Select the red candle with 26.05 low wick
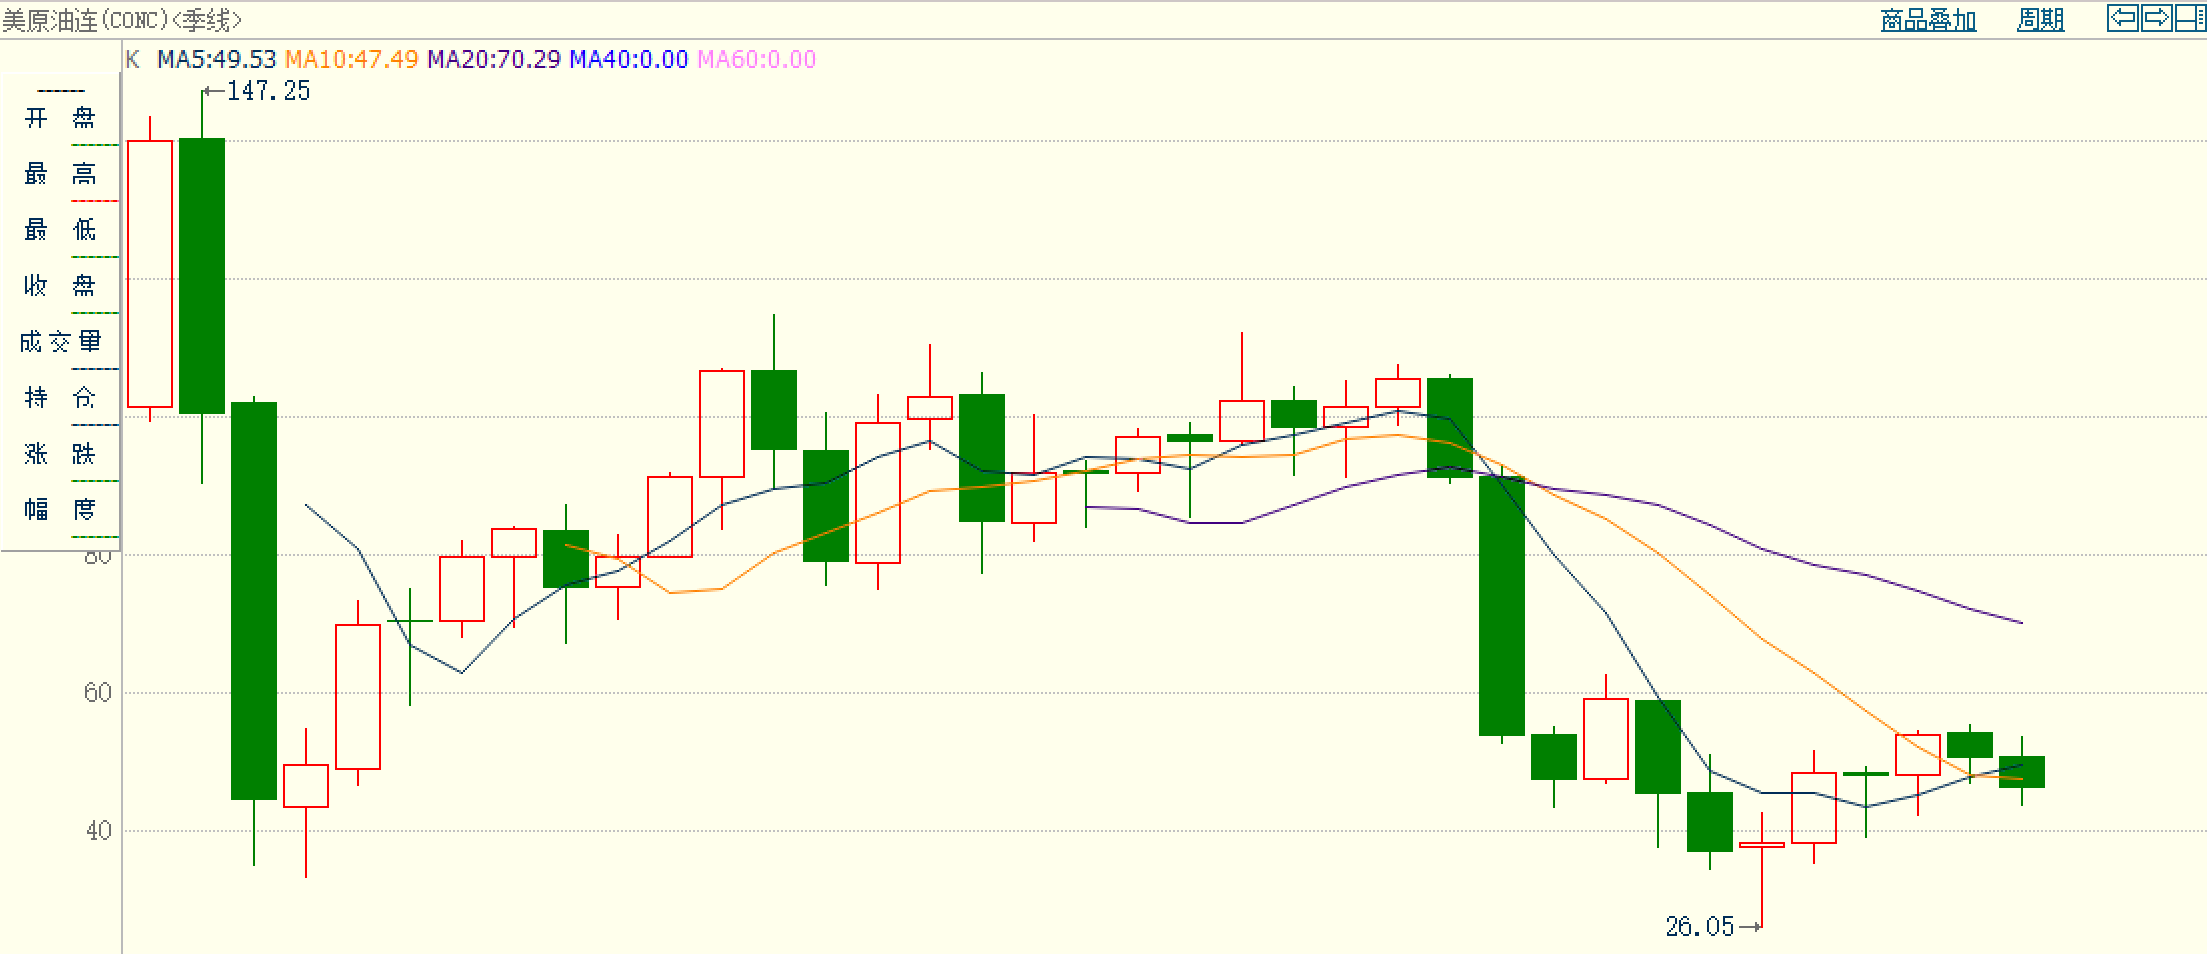This screenshot has width=2207, height=954. [1762, 846]
